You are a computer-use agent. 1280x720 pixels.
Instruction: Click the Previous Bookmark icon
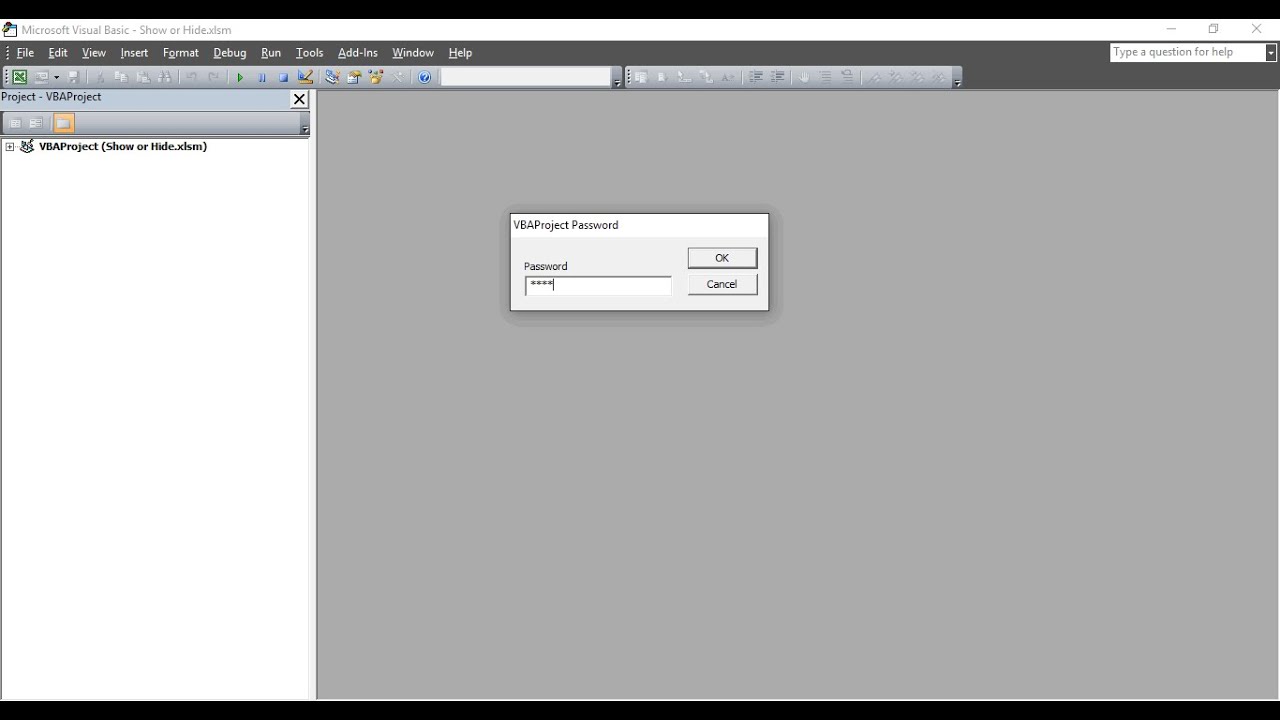[918, 77]
